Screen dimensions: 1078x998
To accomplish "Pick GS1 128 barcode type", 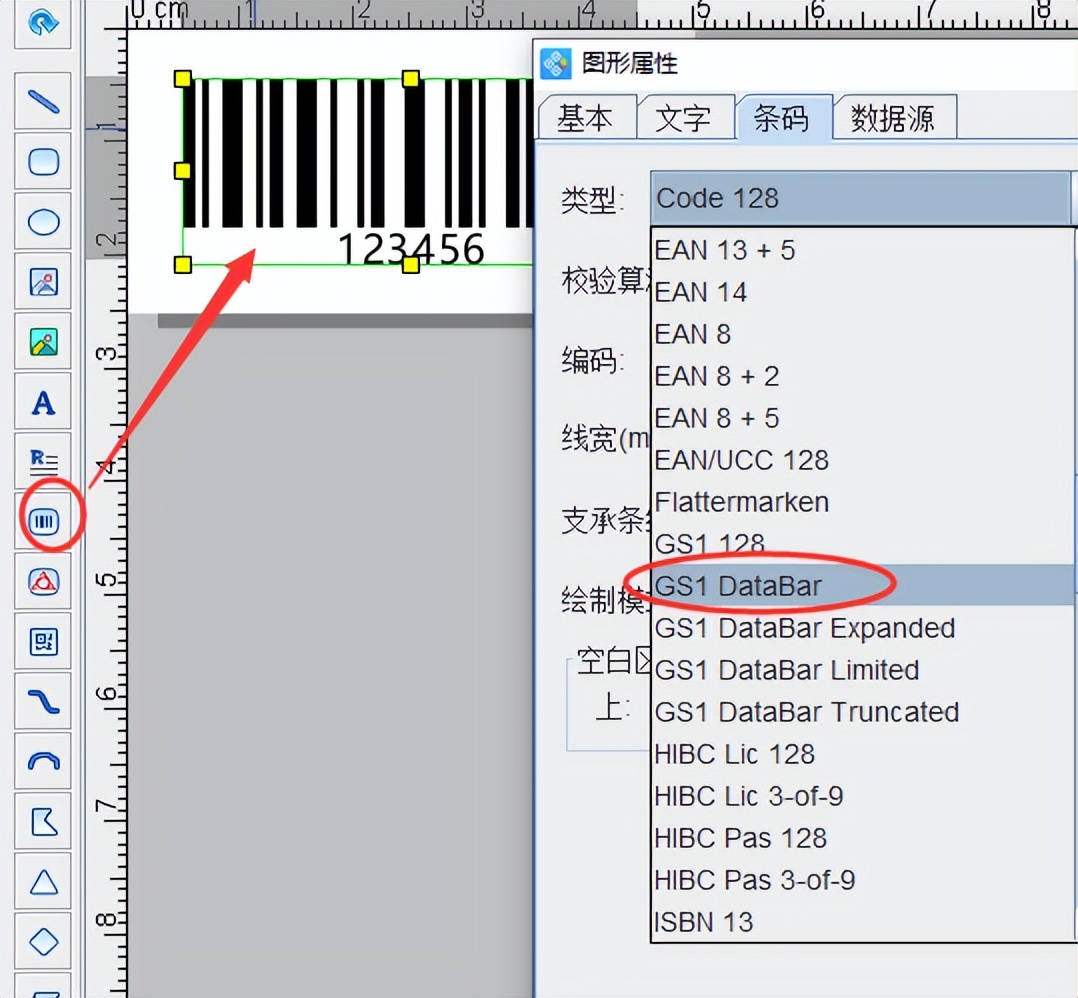I will coord(863,544).
